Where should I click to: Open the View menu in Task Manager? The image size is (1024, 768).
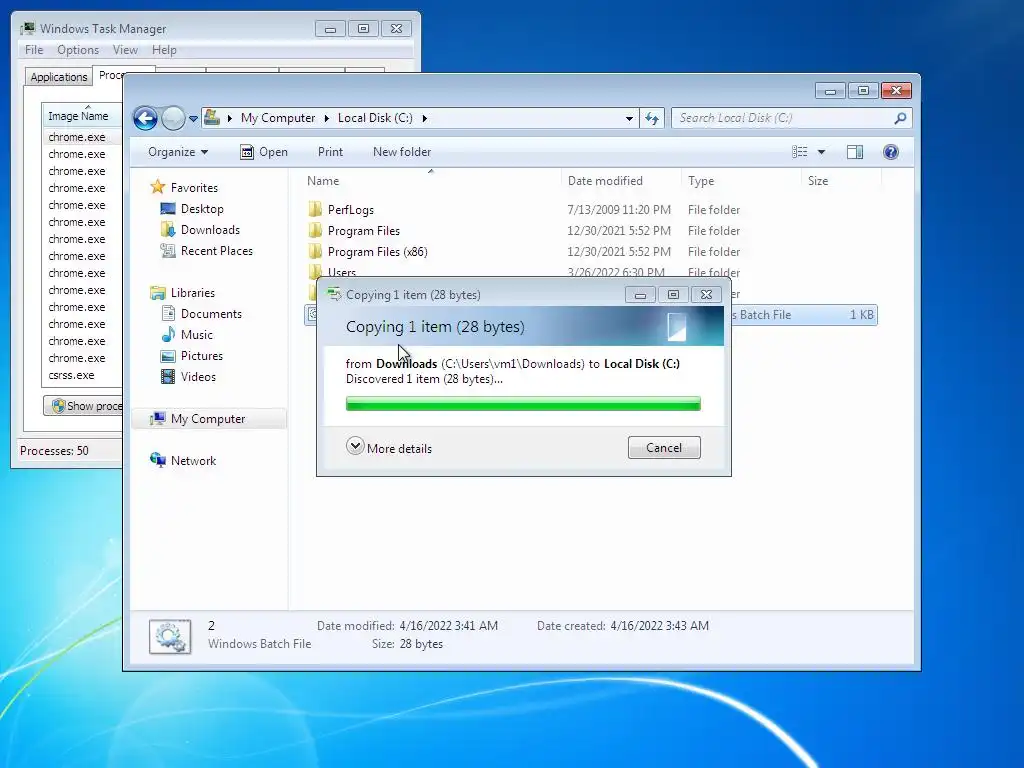pos(125,50)
